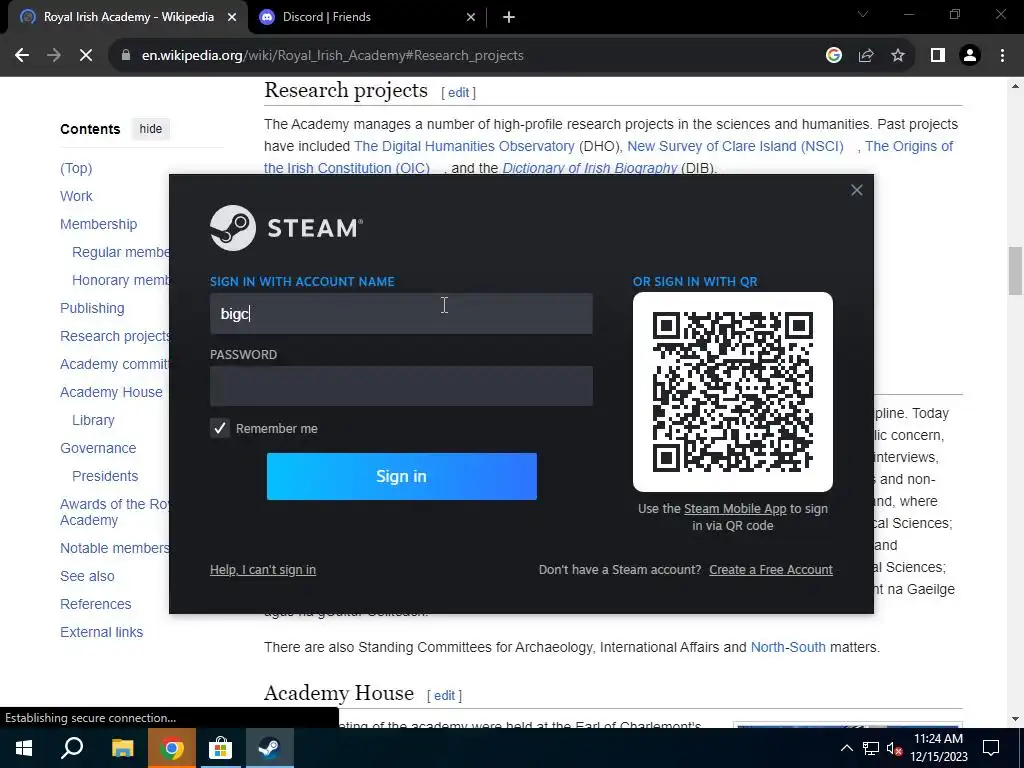Screen dimensions: 1024x768
Task: Open Microsoft Store from taskbar
Action: (220, 748)
